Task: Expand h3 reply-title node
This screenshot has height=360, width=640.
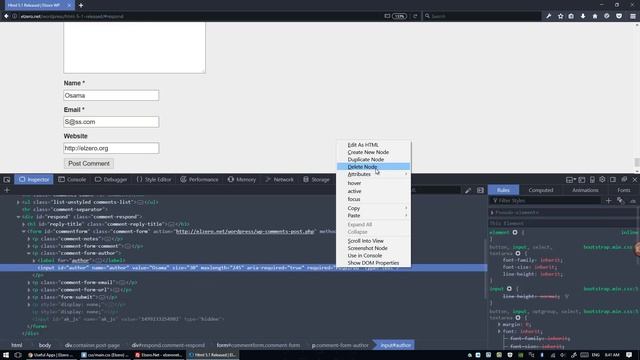Action: click(24, 224)
